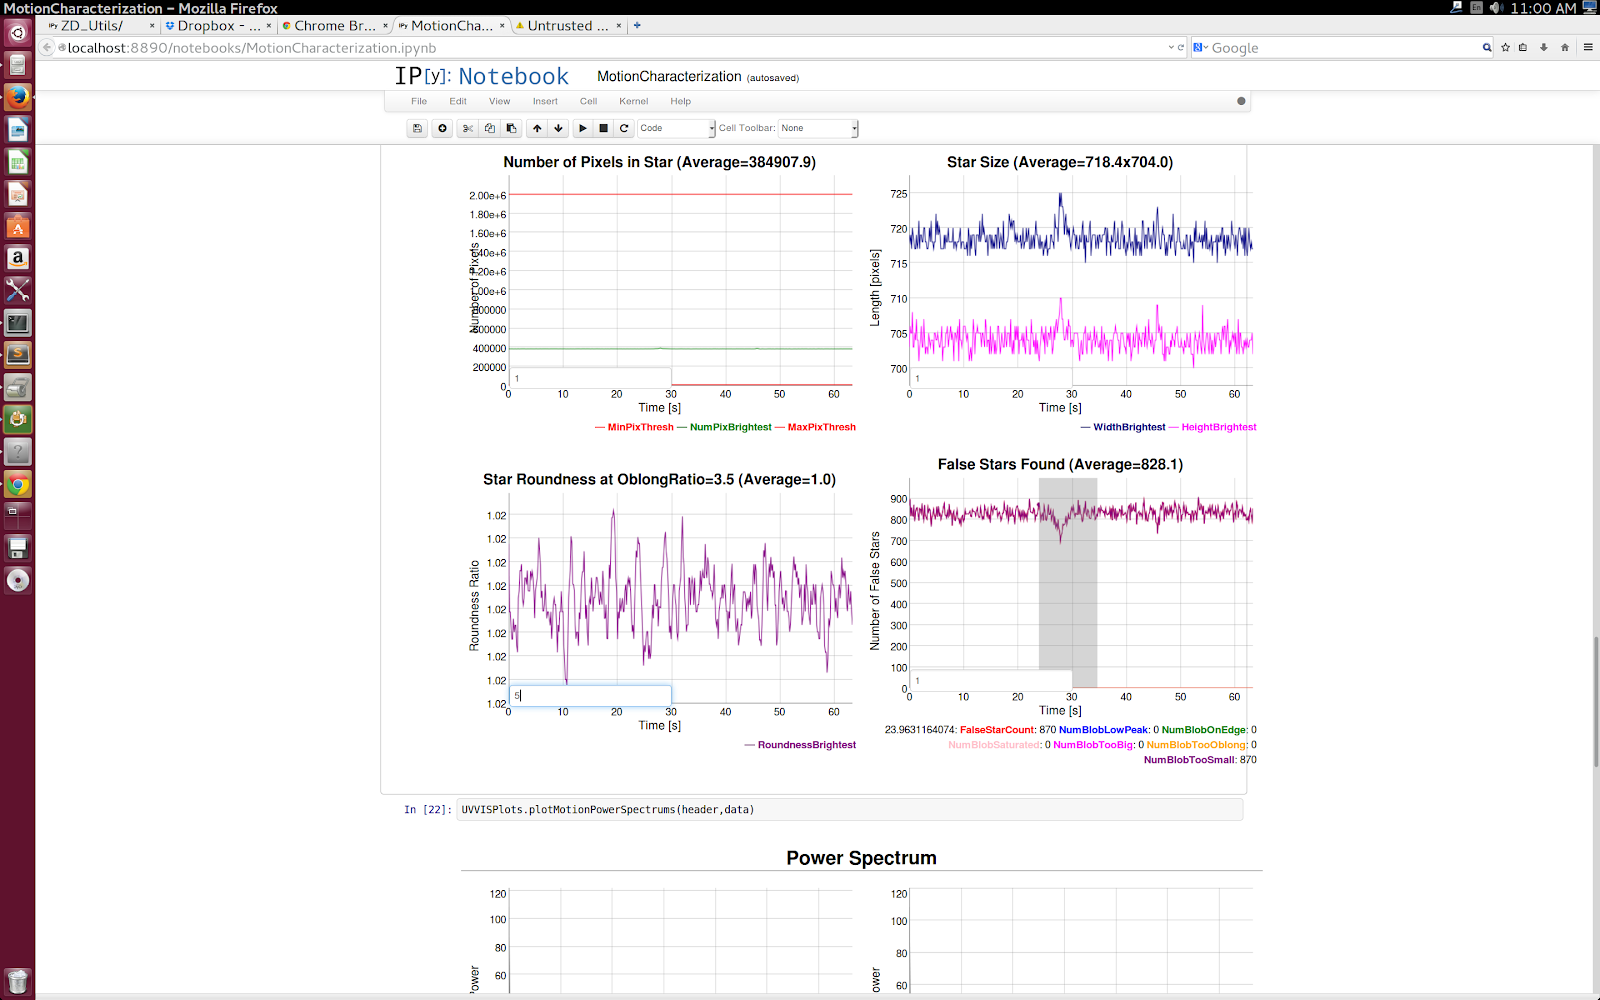The width and height of the screenshot is (1600, 1000).
Task: Open the URL history dropdown arrow
Action: tap(1171, 47)
